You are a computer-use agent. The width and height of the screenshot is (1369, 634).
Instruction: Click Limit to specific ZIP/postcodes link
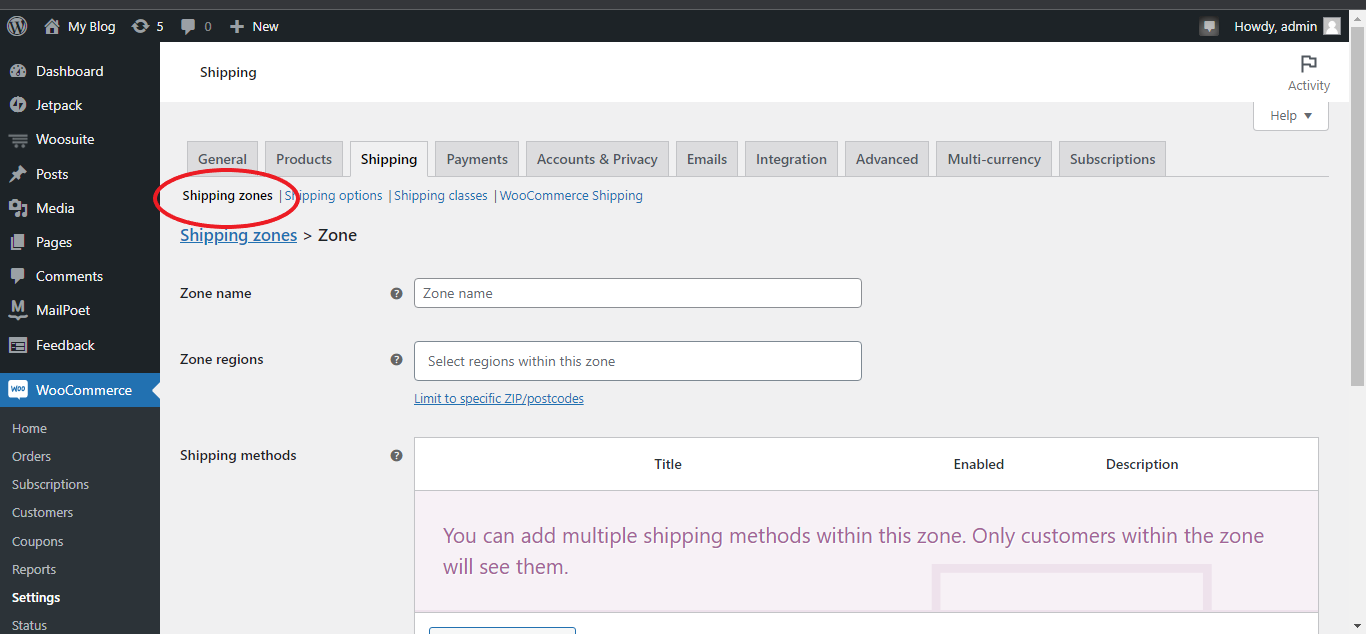(x=499, y=398)
